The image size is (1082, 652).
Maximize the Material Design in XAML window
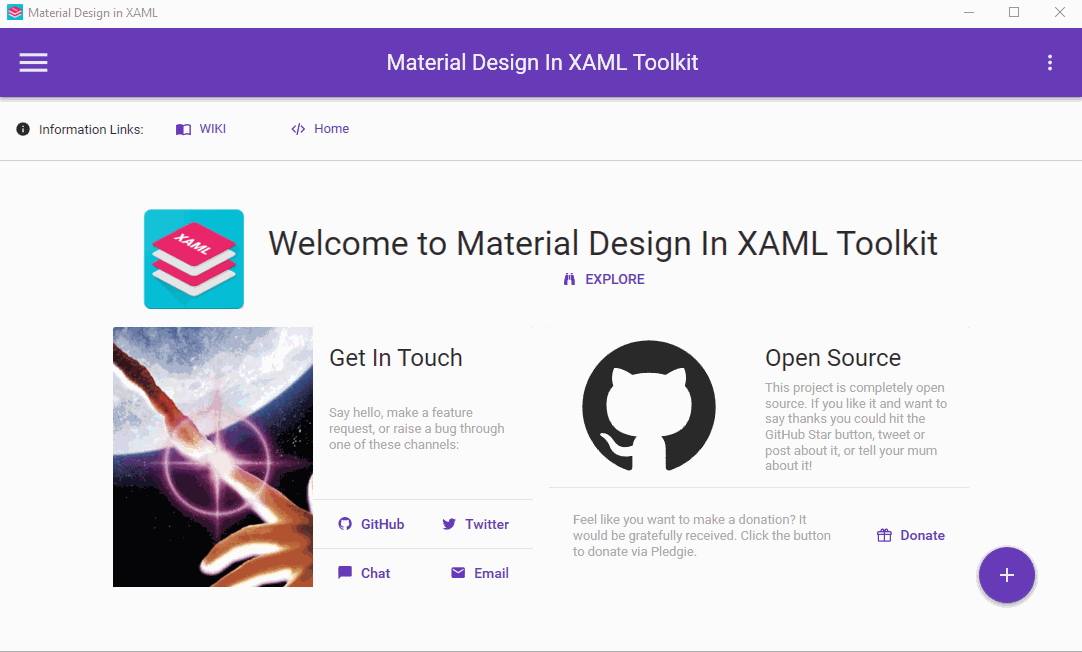coord(1014,12)
